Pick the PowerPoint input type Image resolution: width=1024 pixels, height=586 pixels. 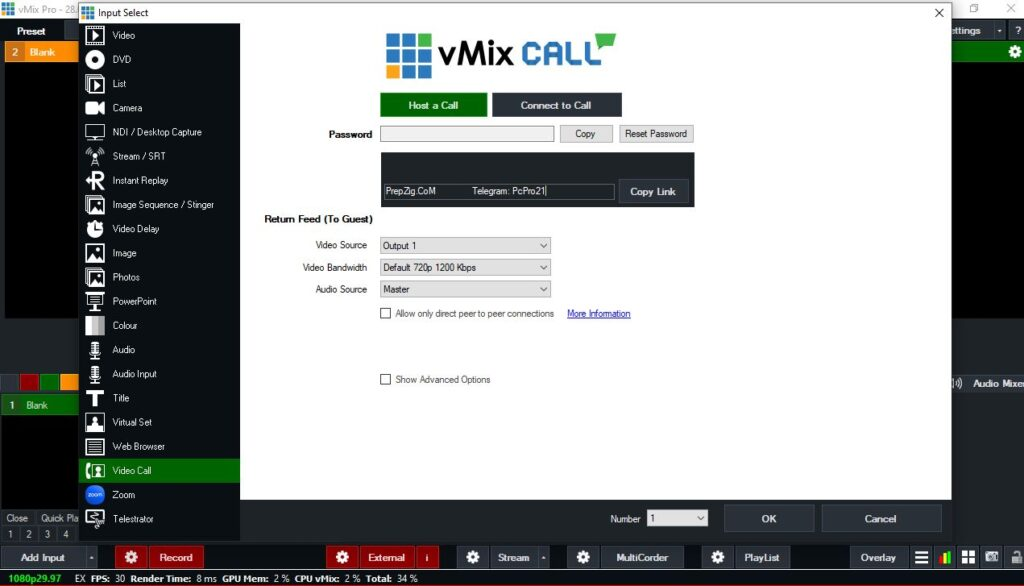159,301
